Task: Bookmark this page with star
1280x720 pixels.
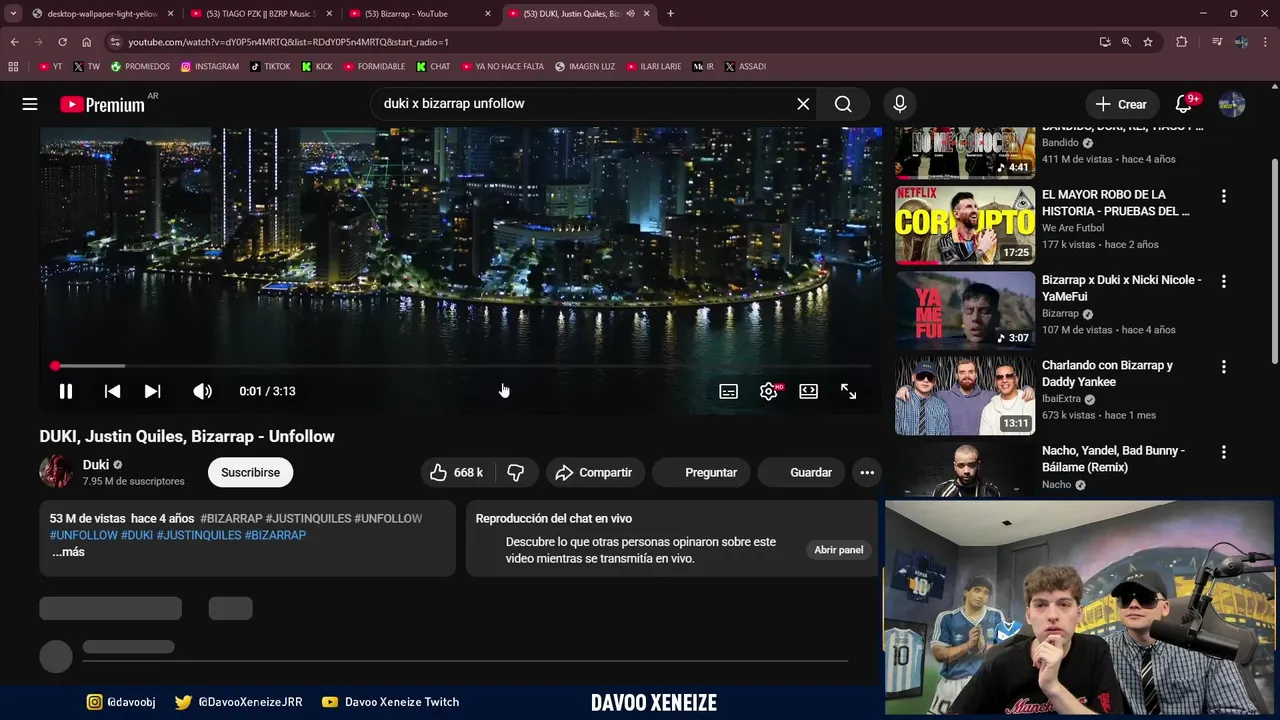Action: click(x=1148, y=42)
